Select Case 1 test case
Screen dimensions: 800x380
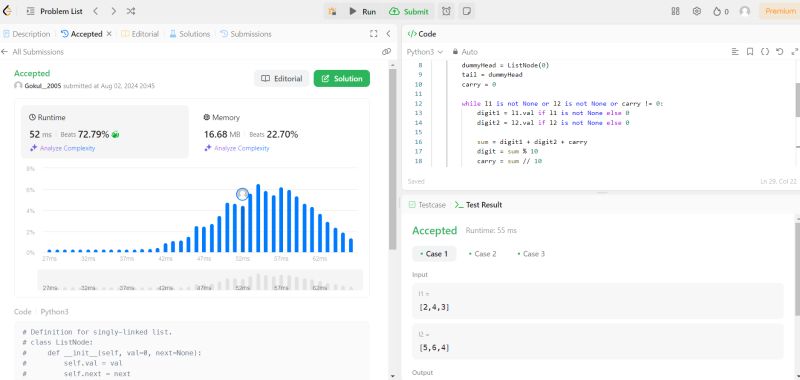[434, 254]
